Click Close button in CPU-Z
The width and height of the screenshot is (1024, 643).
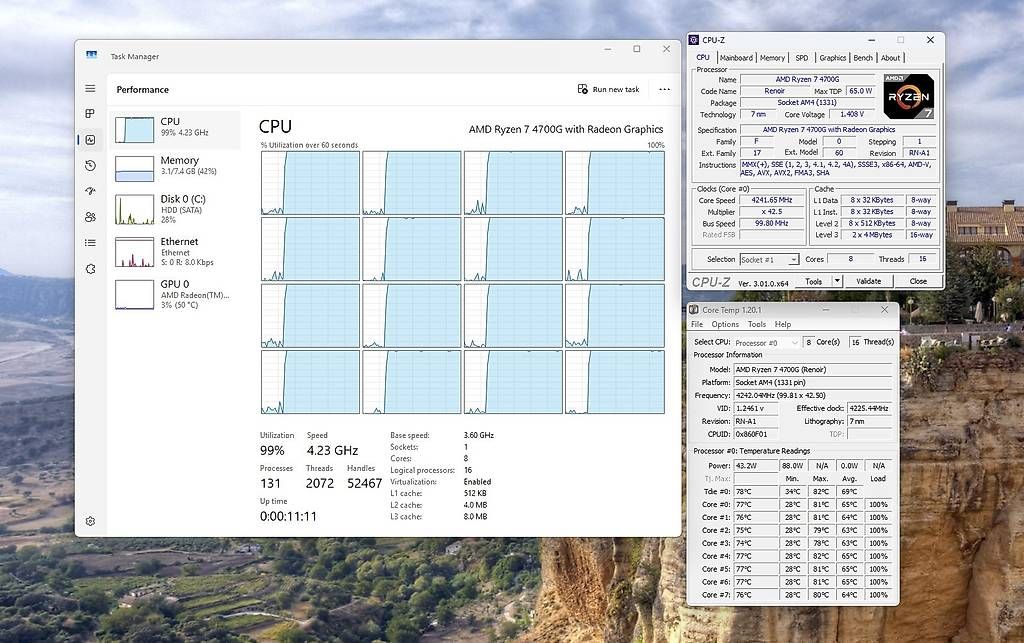pos(918,281)
